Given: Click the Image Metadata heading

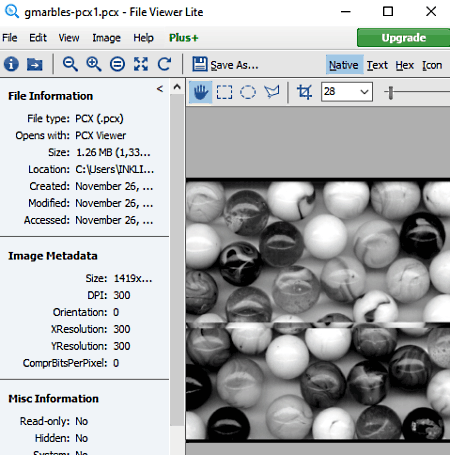Looking at the screenshot, I should (x=53, y=256).
